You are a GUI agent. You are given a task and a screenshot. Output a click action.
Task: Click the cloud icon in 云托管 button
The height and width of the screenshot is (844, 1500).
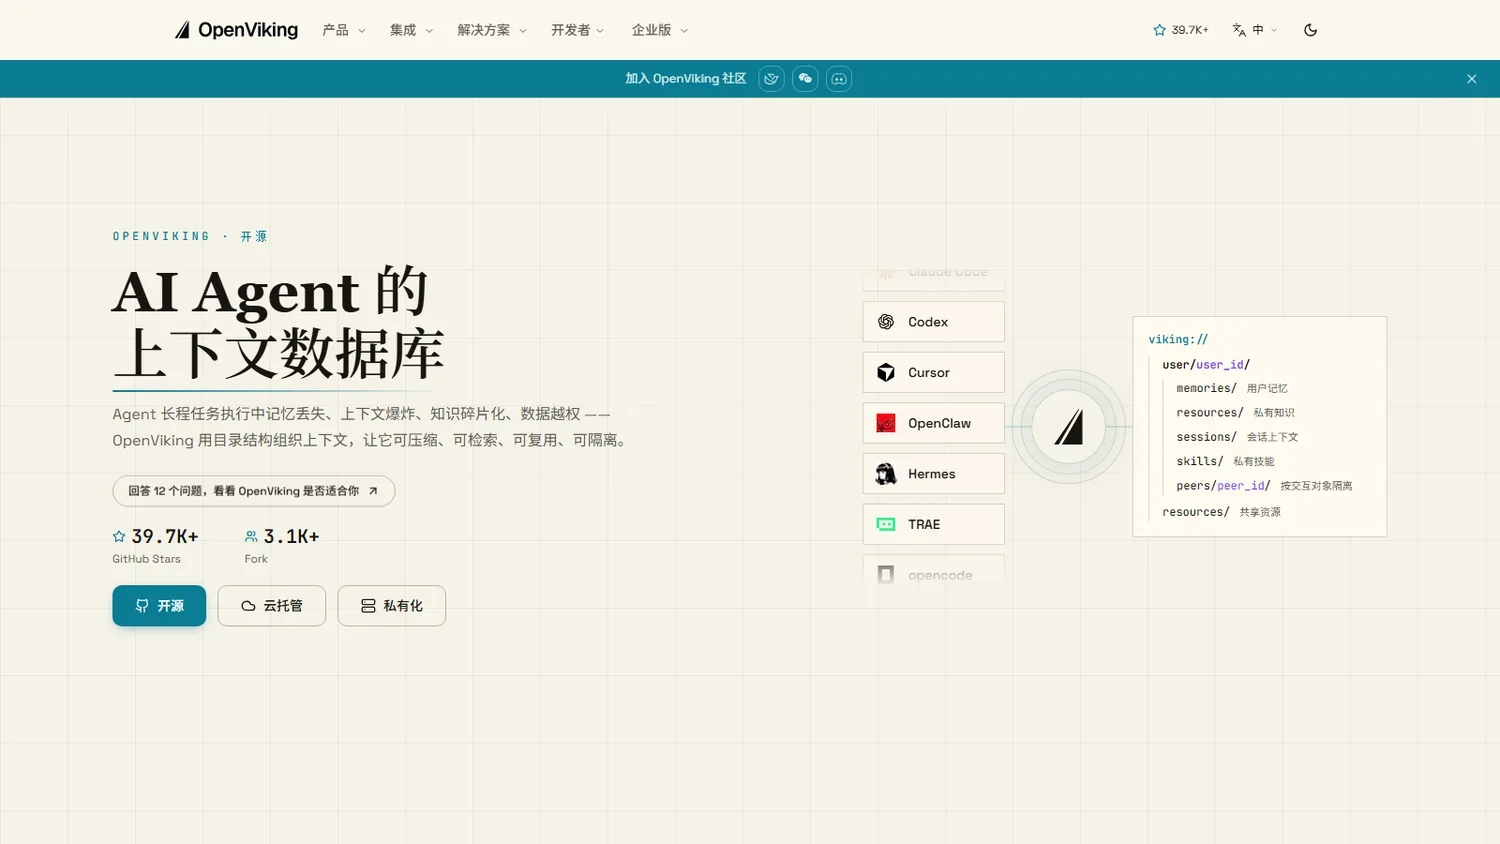pyautogui.click(x=248, y=606)
